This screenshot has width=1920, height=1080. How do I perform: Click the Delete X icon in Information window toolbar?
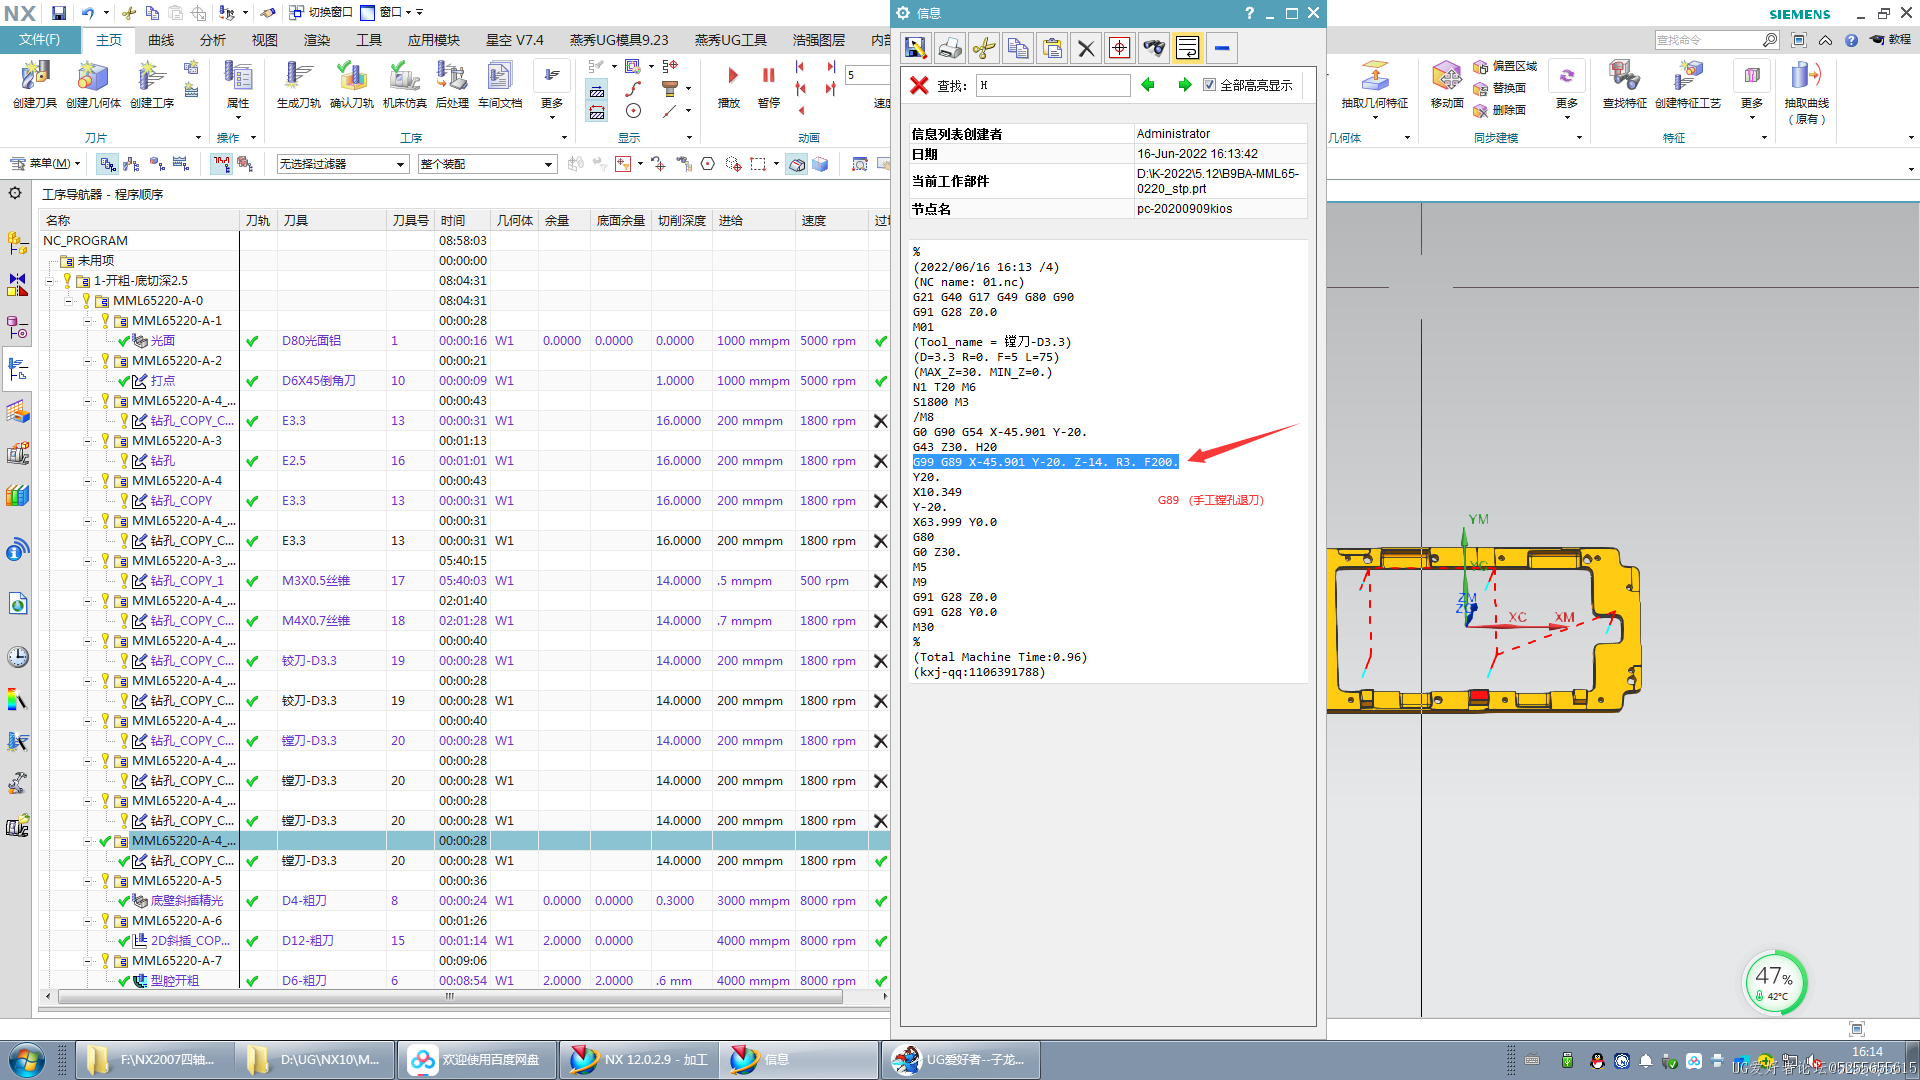(x=1086, y=48)
